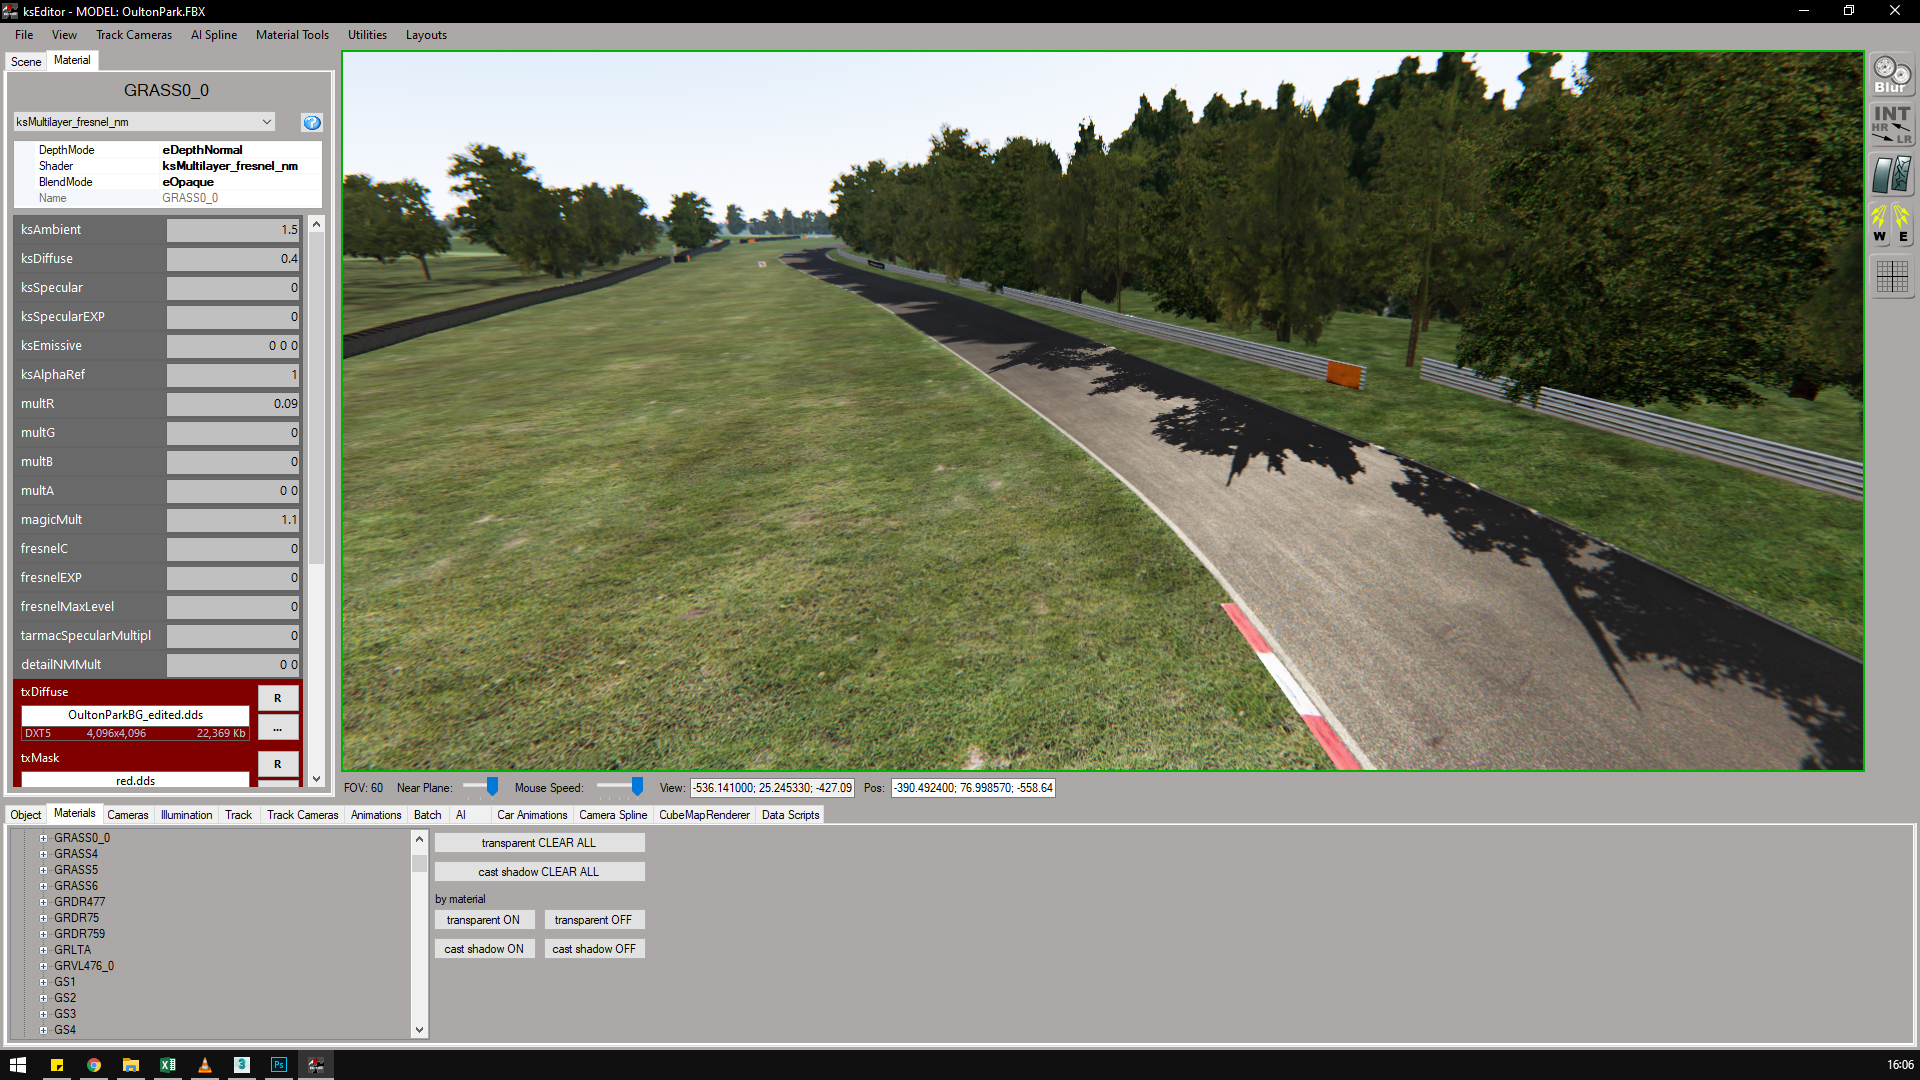Switch to the Car Animations tab
The width and height of the screenshot is (1920, 1080).
pos(532,815)
